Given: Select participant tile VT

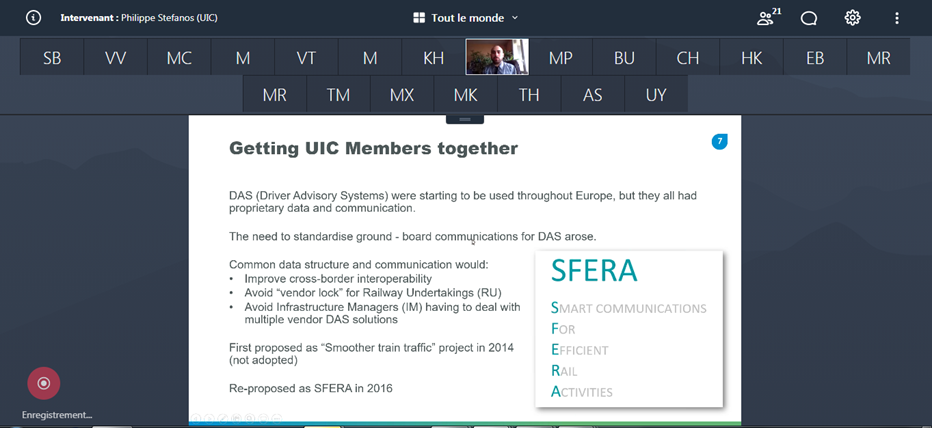Looking at the screenshot, I should pos(306,58).
